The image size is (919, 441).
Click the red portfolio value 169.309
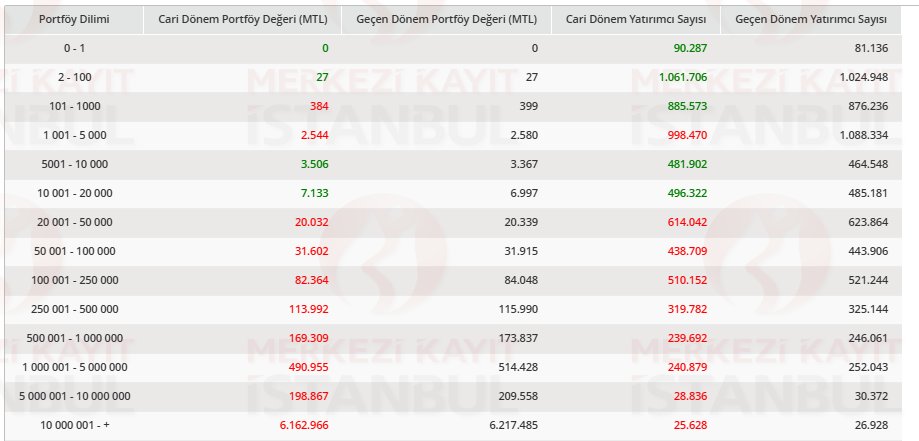tap(309, 338)
